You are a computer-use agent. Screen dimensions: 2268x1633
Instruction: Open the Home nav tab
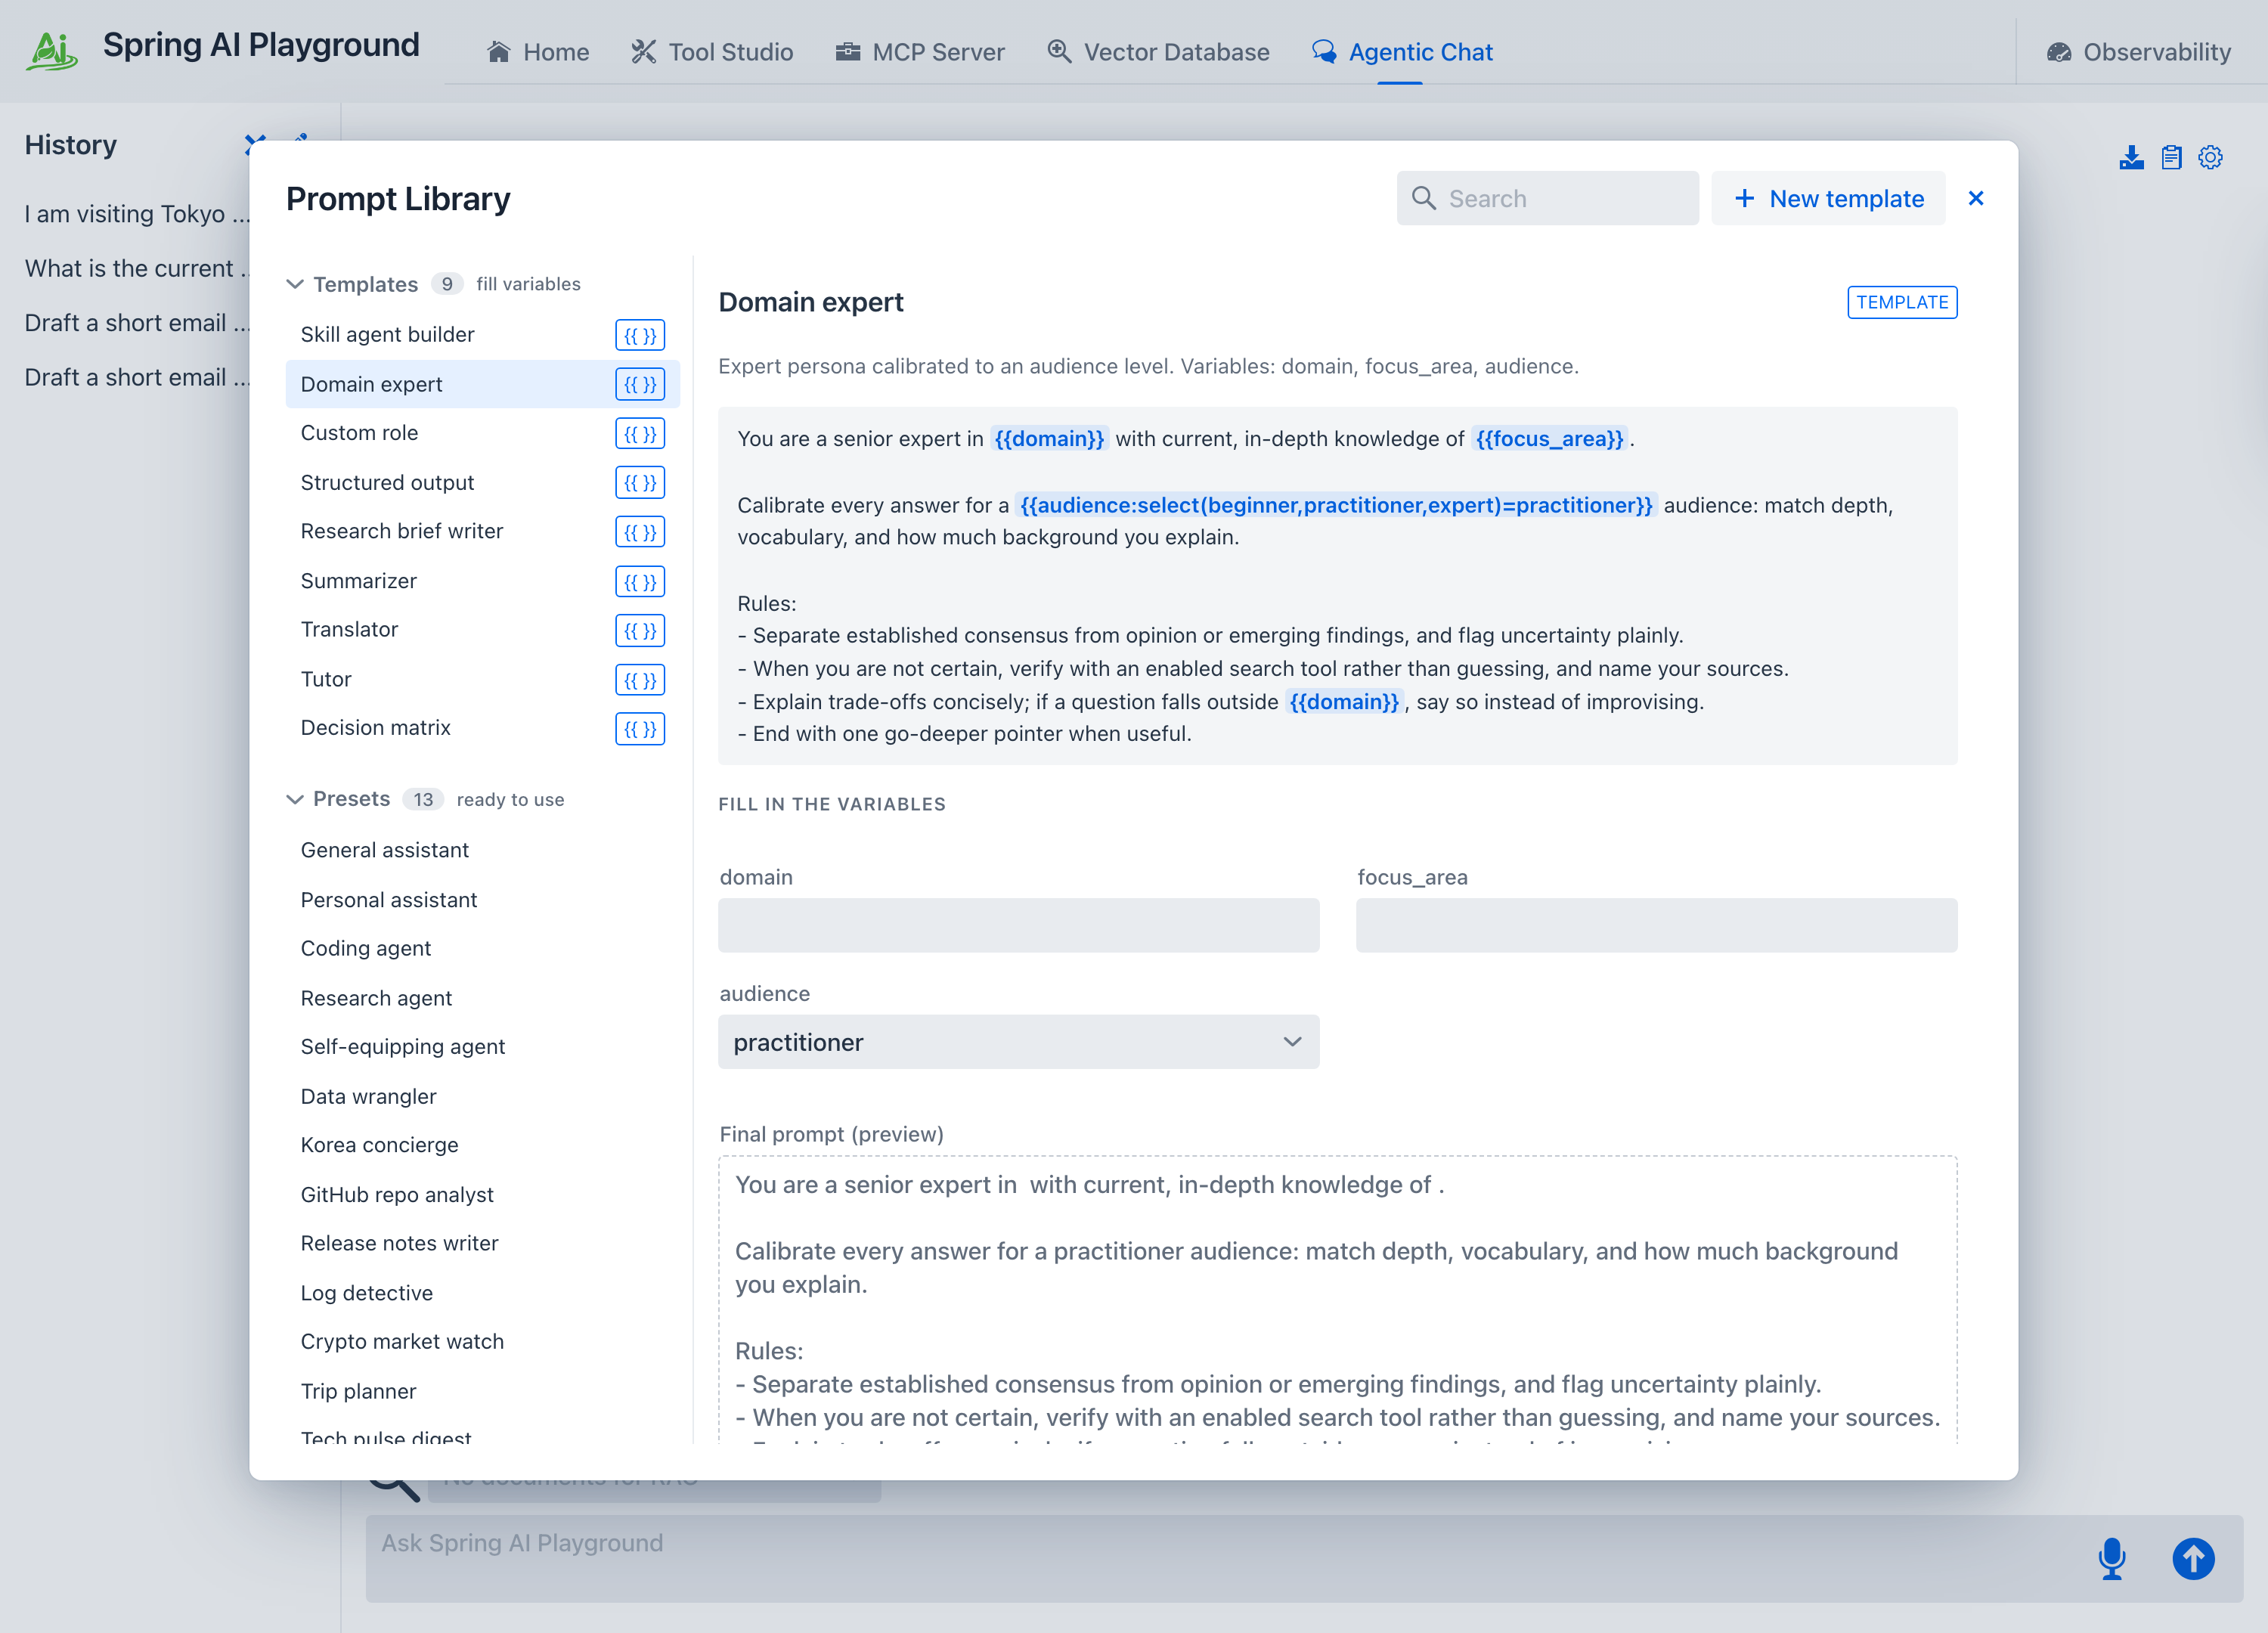(x=538, y=52)
